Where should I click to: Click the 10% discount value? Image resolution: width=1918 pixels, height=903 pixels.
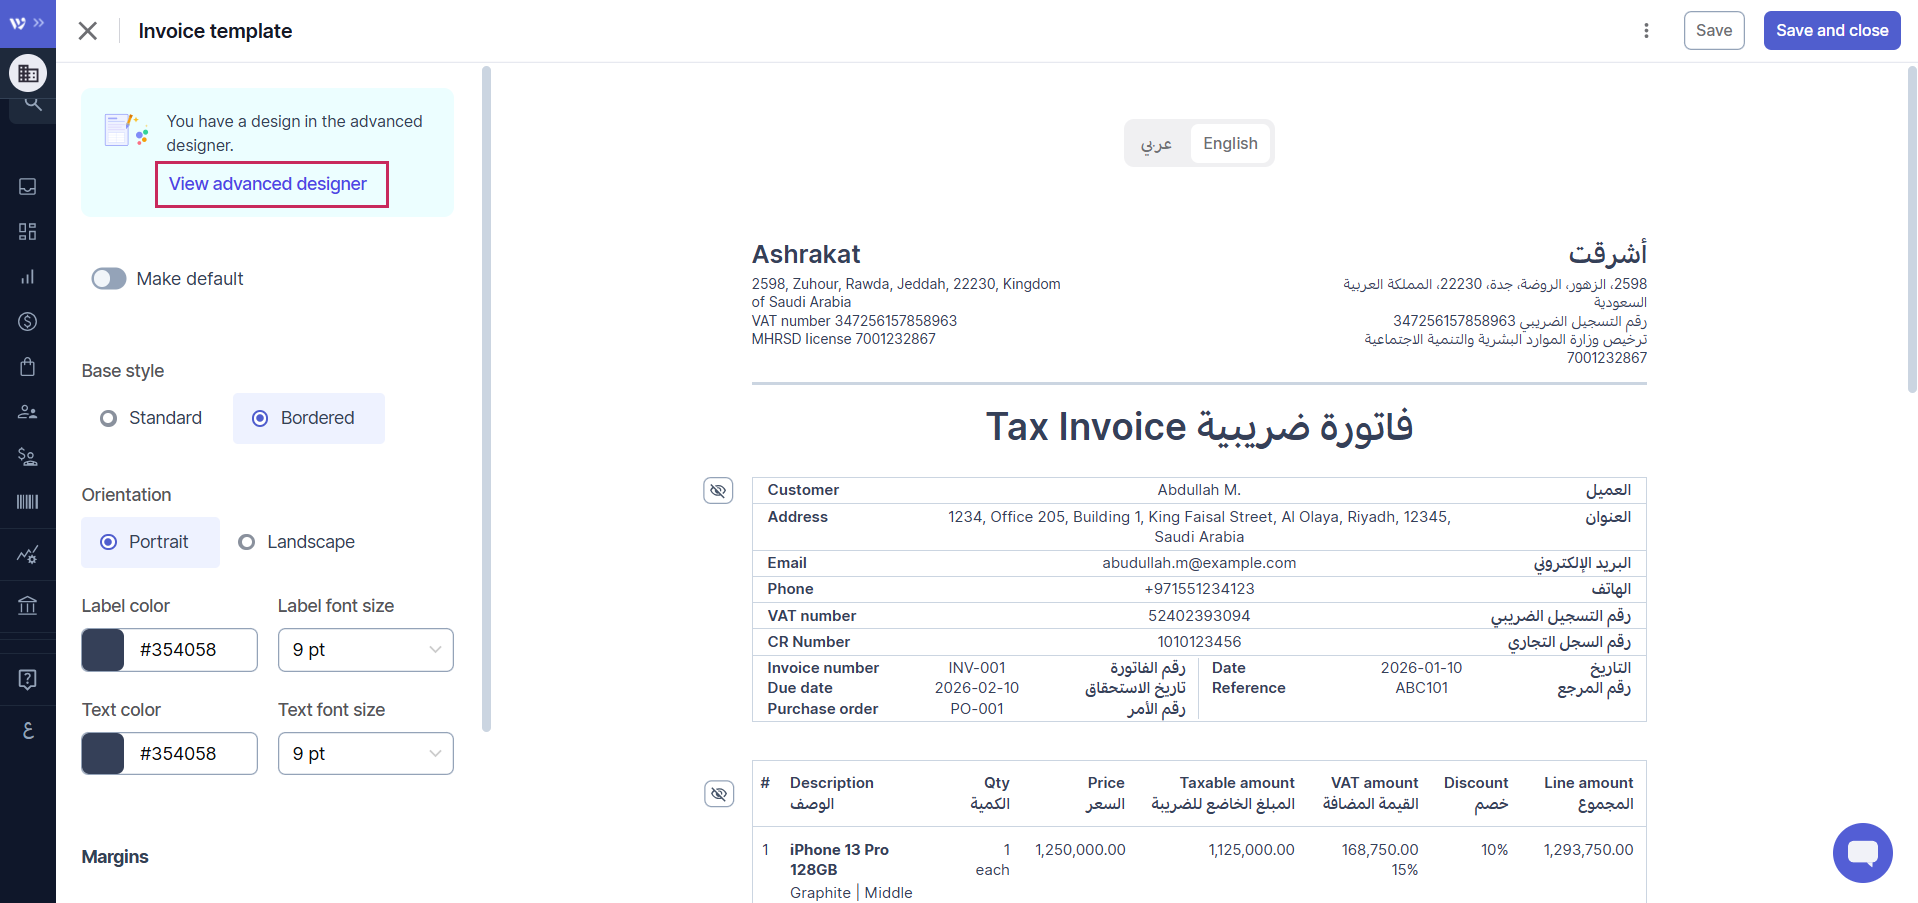(x=1494, y=850)
